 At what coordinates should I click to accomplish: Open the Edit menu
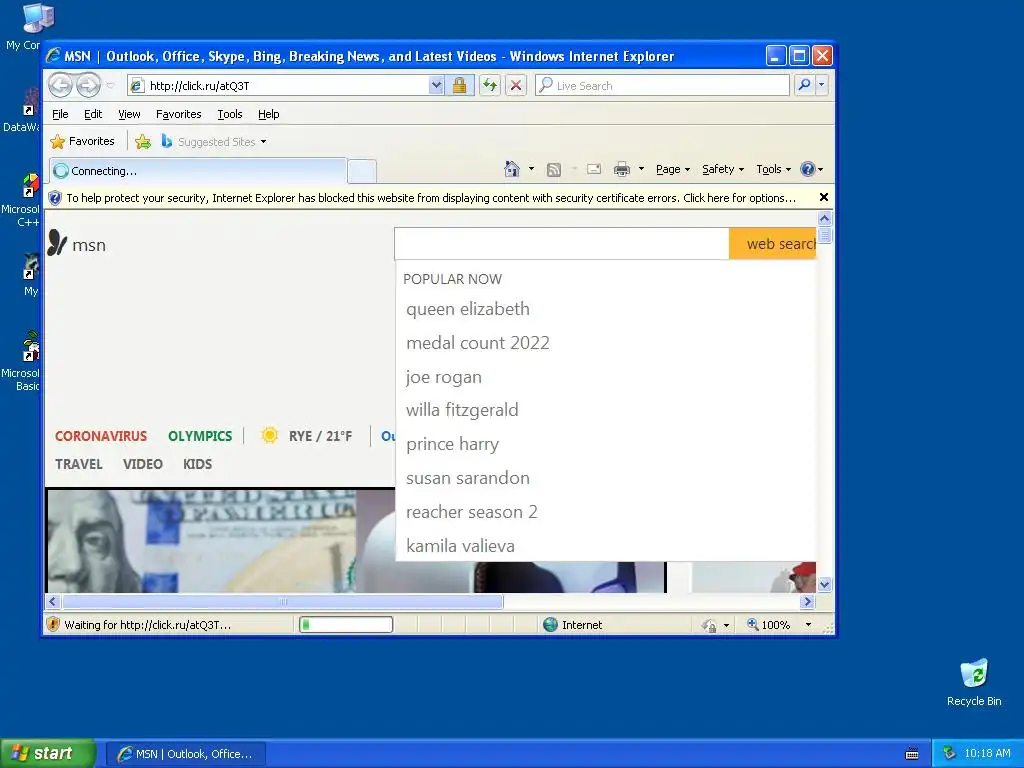93,114
